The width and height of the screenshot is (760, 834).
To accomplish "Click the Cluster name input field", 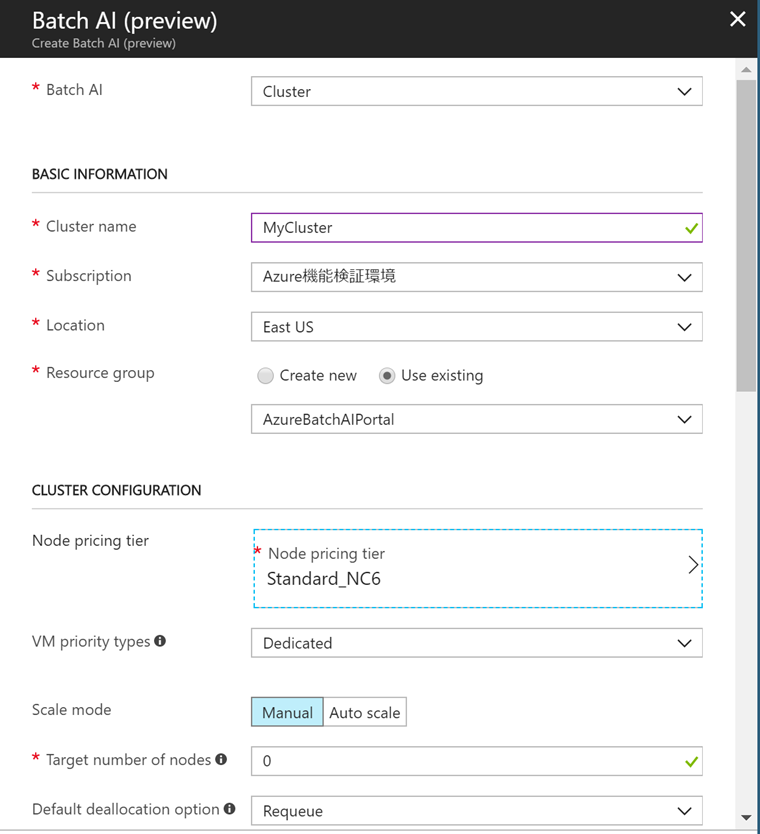I will [x=477, y=228].
